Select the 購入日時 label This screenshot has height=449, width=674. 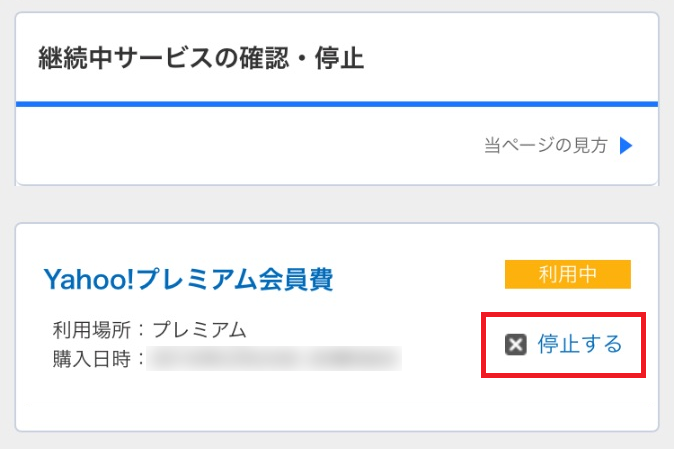tap(92, 359)
